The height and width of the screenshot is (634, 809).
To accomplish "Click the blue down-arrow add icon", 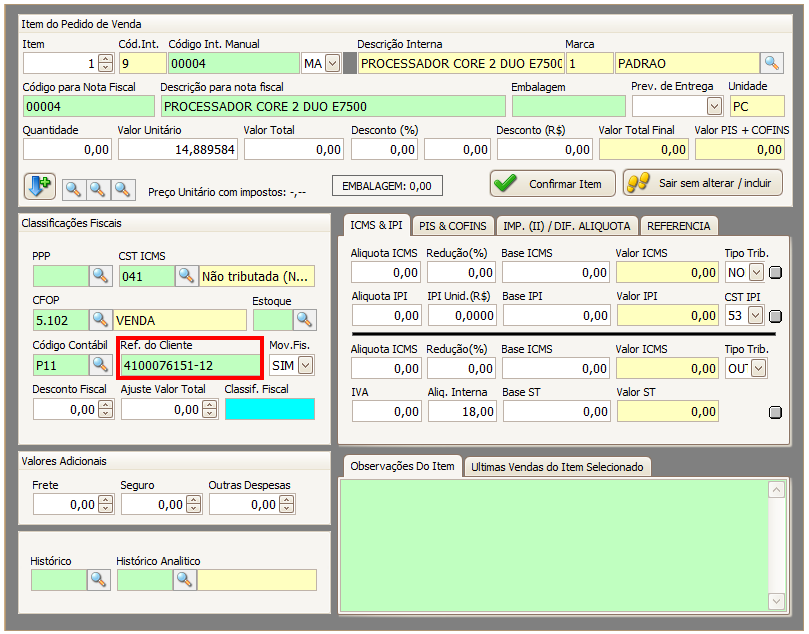I will [x=40, y=187].
